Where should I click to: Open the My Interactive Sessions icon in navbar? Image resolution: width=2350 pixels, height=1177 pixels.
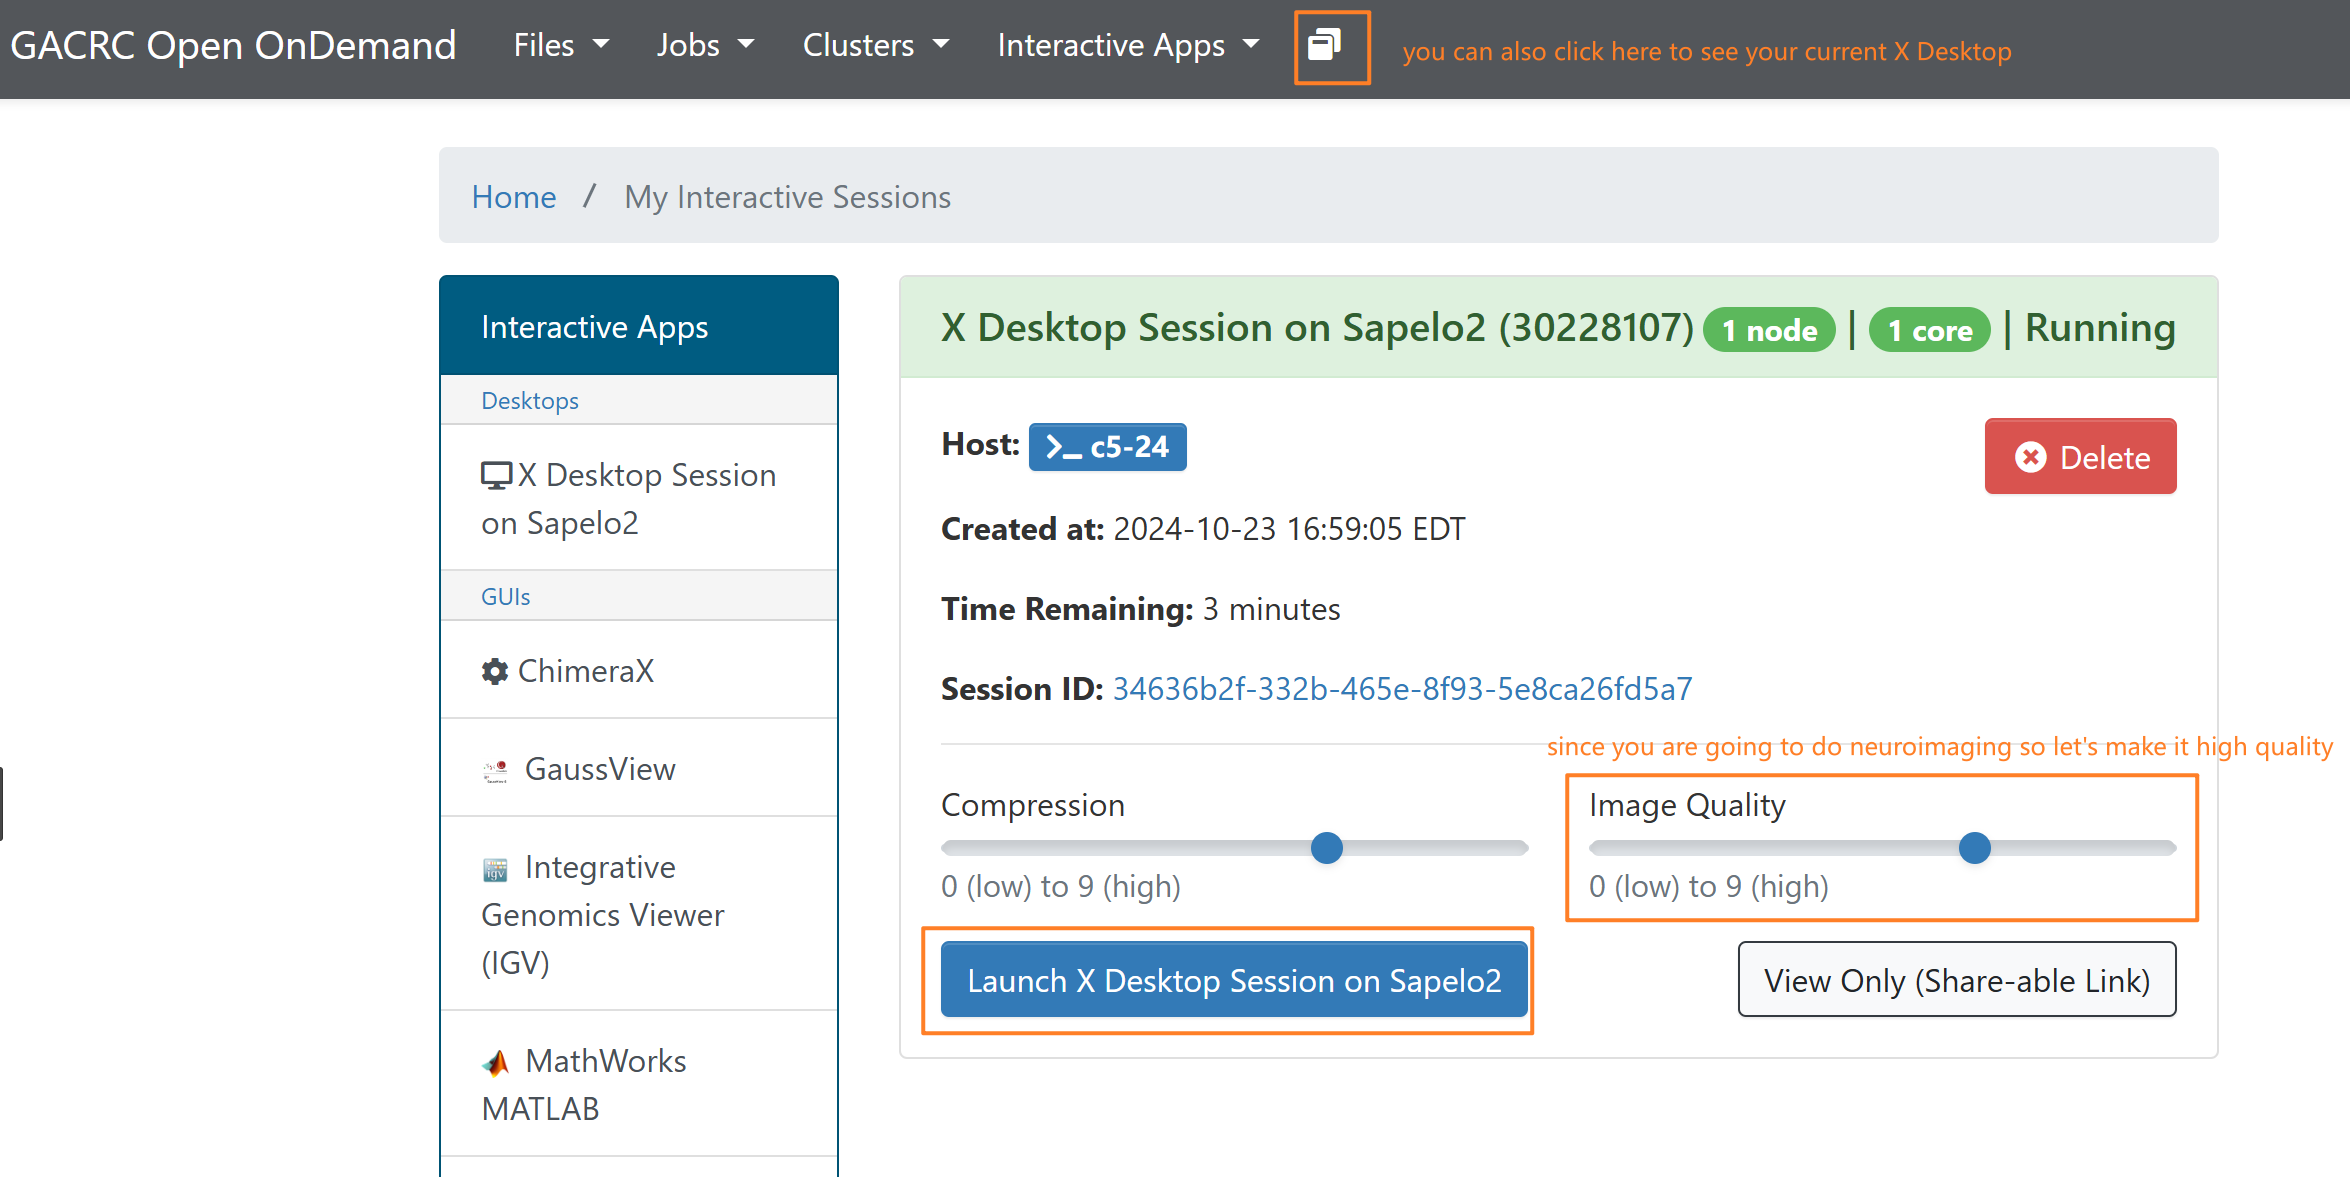point(1325,45)
